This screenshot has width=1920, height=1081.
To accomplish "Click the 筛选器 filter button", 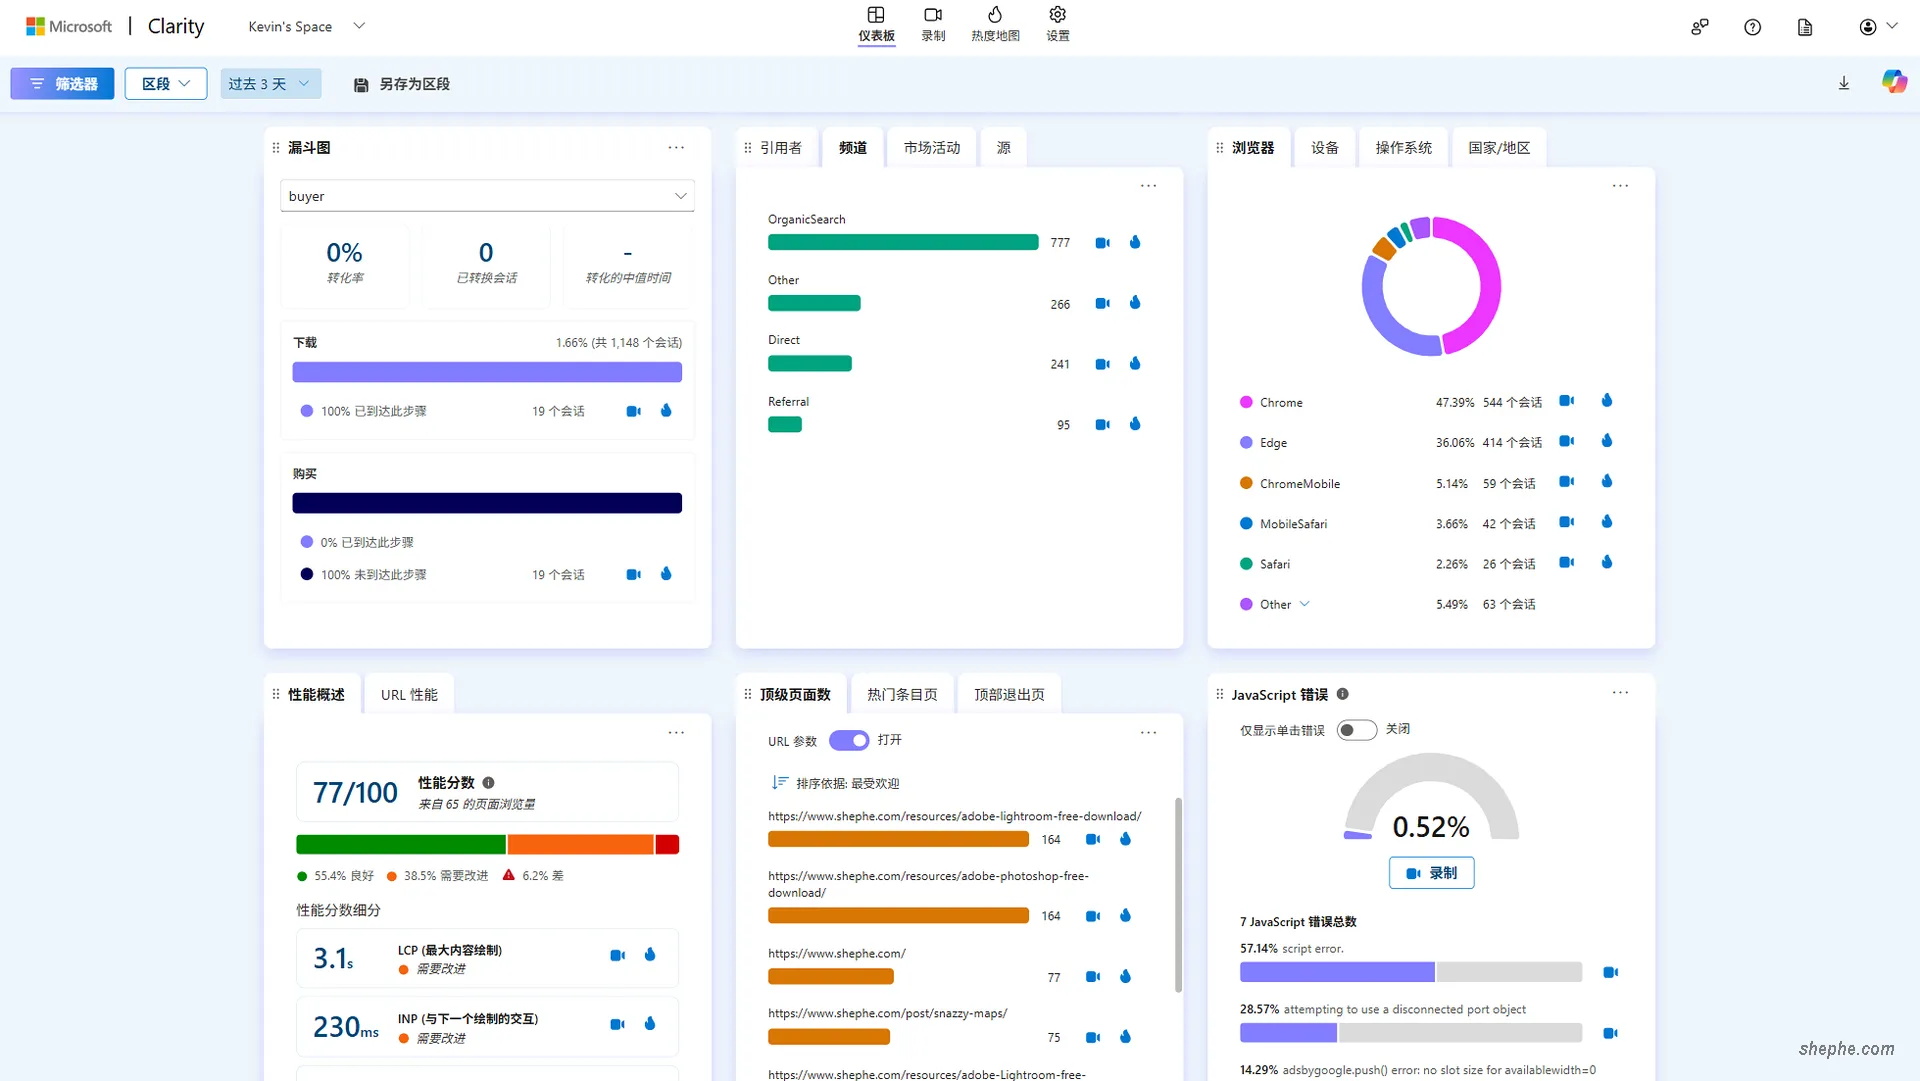I will tap(62, 84).
